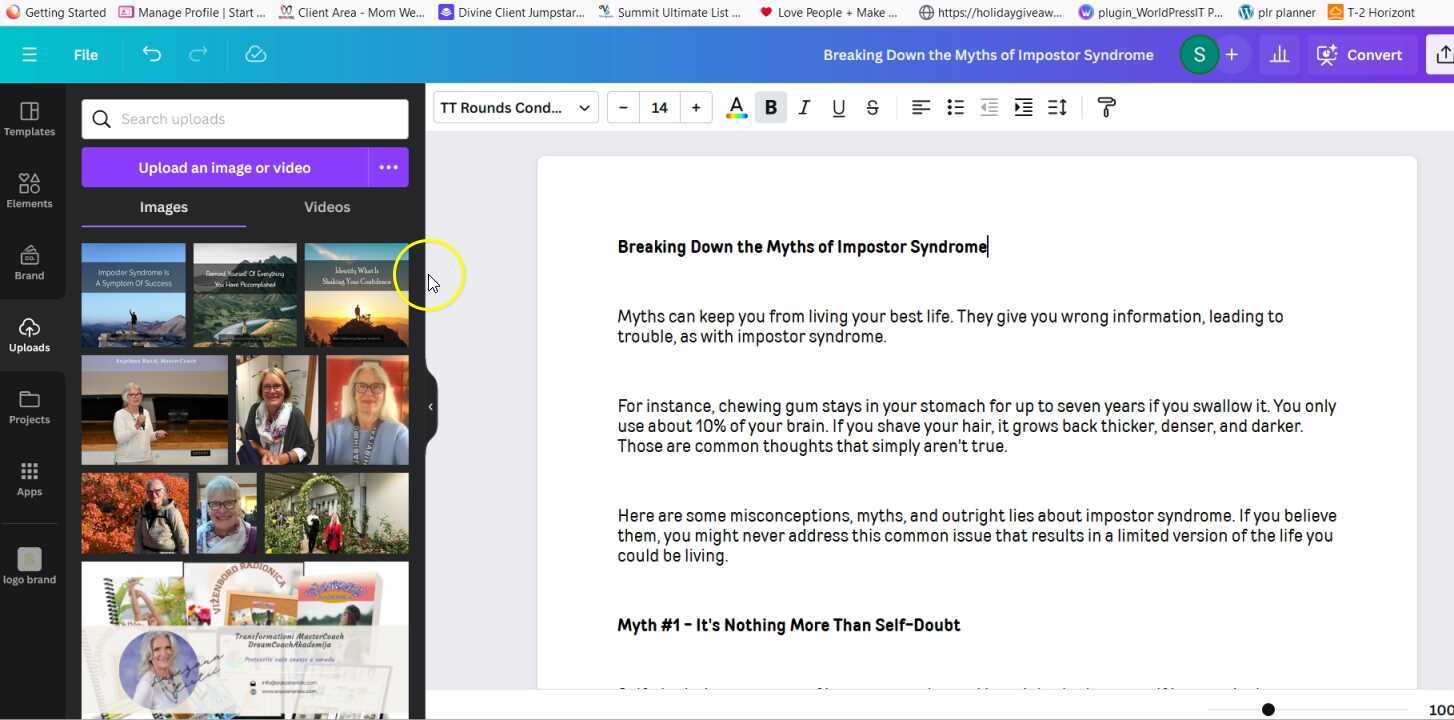The width and height of the screenshot is (1454, 720).
Task: Toggle italic formatting
Action: coord(804,108)
